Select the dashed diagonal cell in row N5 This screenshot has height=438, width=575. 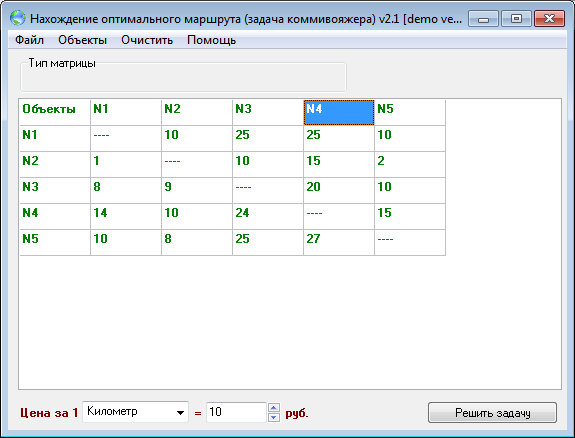[x=410, y=242]
